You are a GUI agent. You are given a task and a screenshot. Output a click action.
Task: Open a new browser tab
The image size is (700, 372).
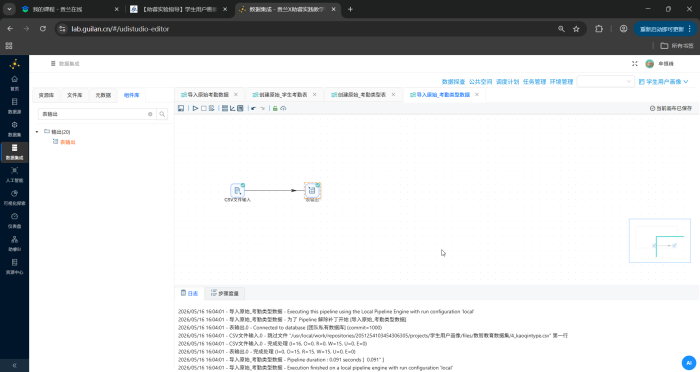click(x=350, y=9)
